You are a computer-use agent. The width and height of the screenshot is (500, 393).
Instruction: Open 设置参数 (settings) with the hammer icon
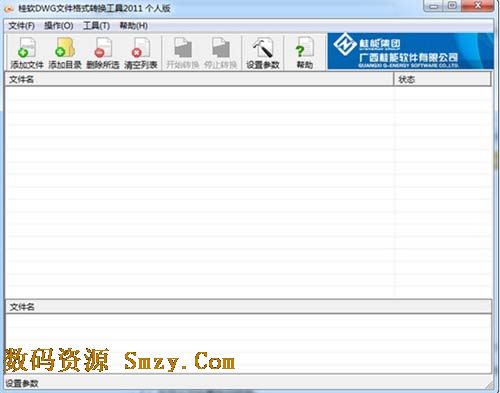[263, 53]
